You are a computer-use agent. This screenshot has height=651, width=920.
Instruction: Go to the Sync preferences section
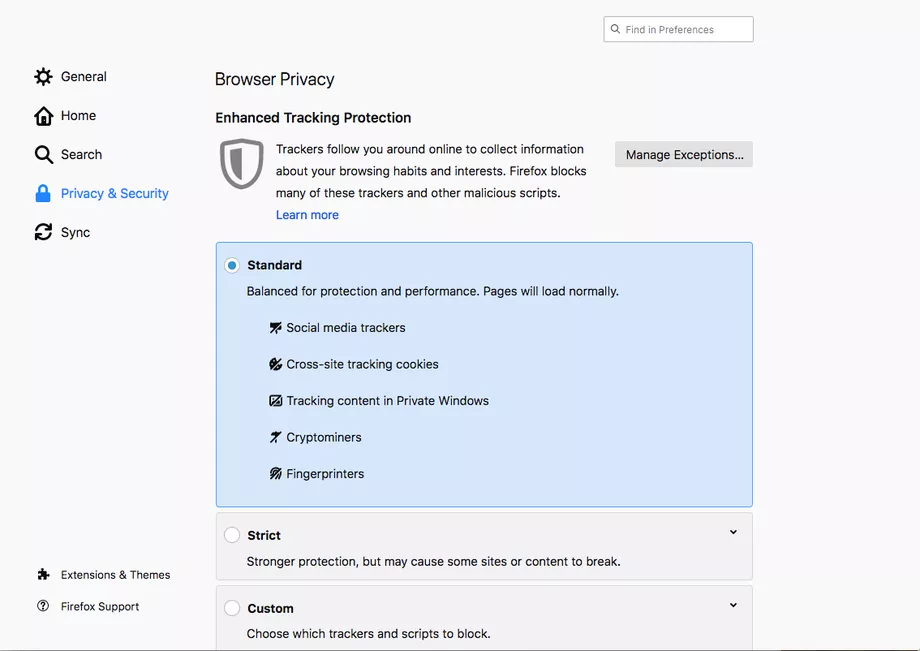pyautogui.click(x=75, y=233)
